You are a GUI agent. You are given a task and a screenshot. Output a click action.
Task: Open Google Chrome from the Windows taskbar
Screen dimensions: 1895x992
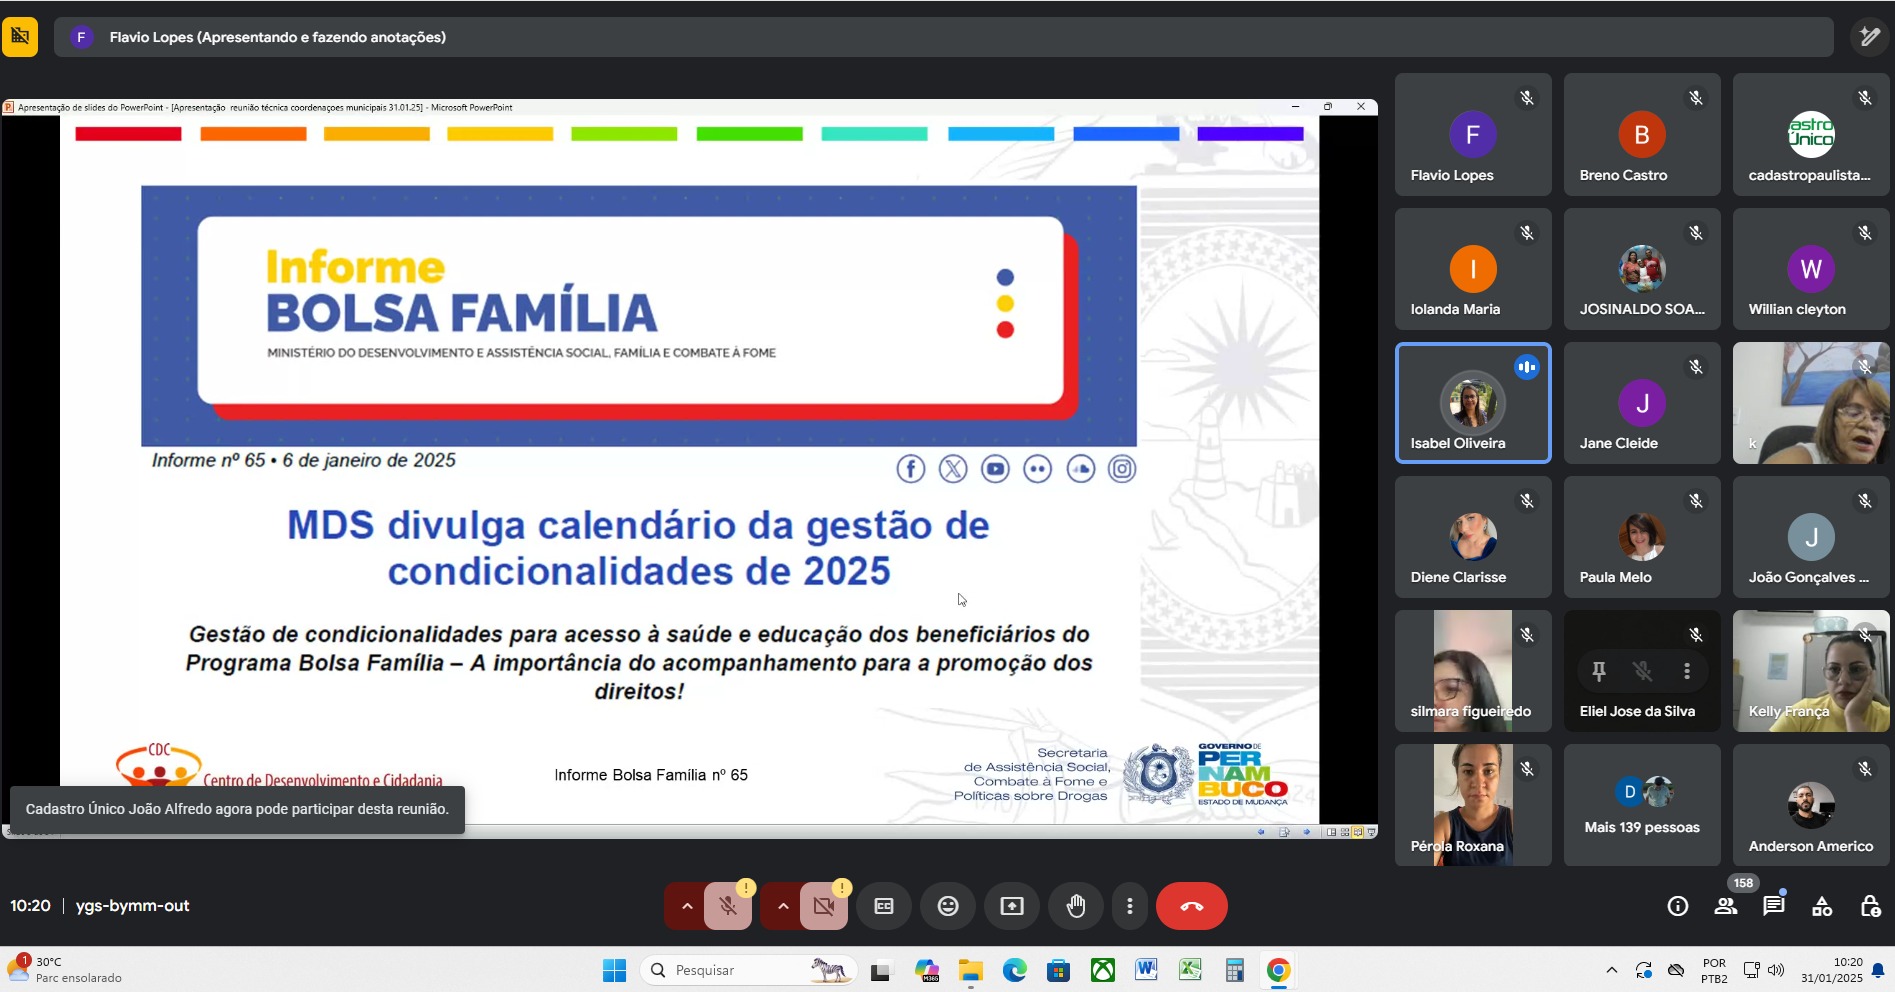(x=1278, y=970)
